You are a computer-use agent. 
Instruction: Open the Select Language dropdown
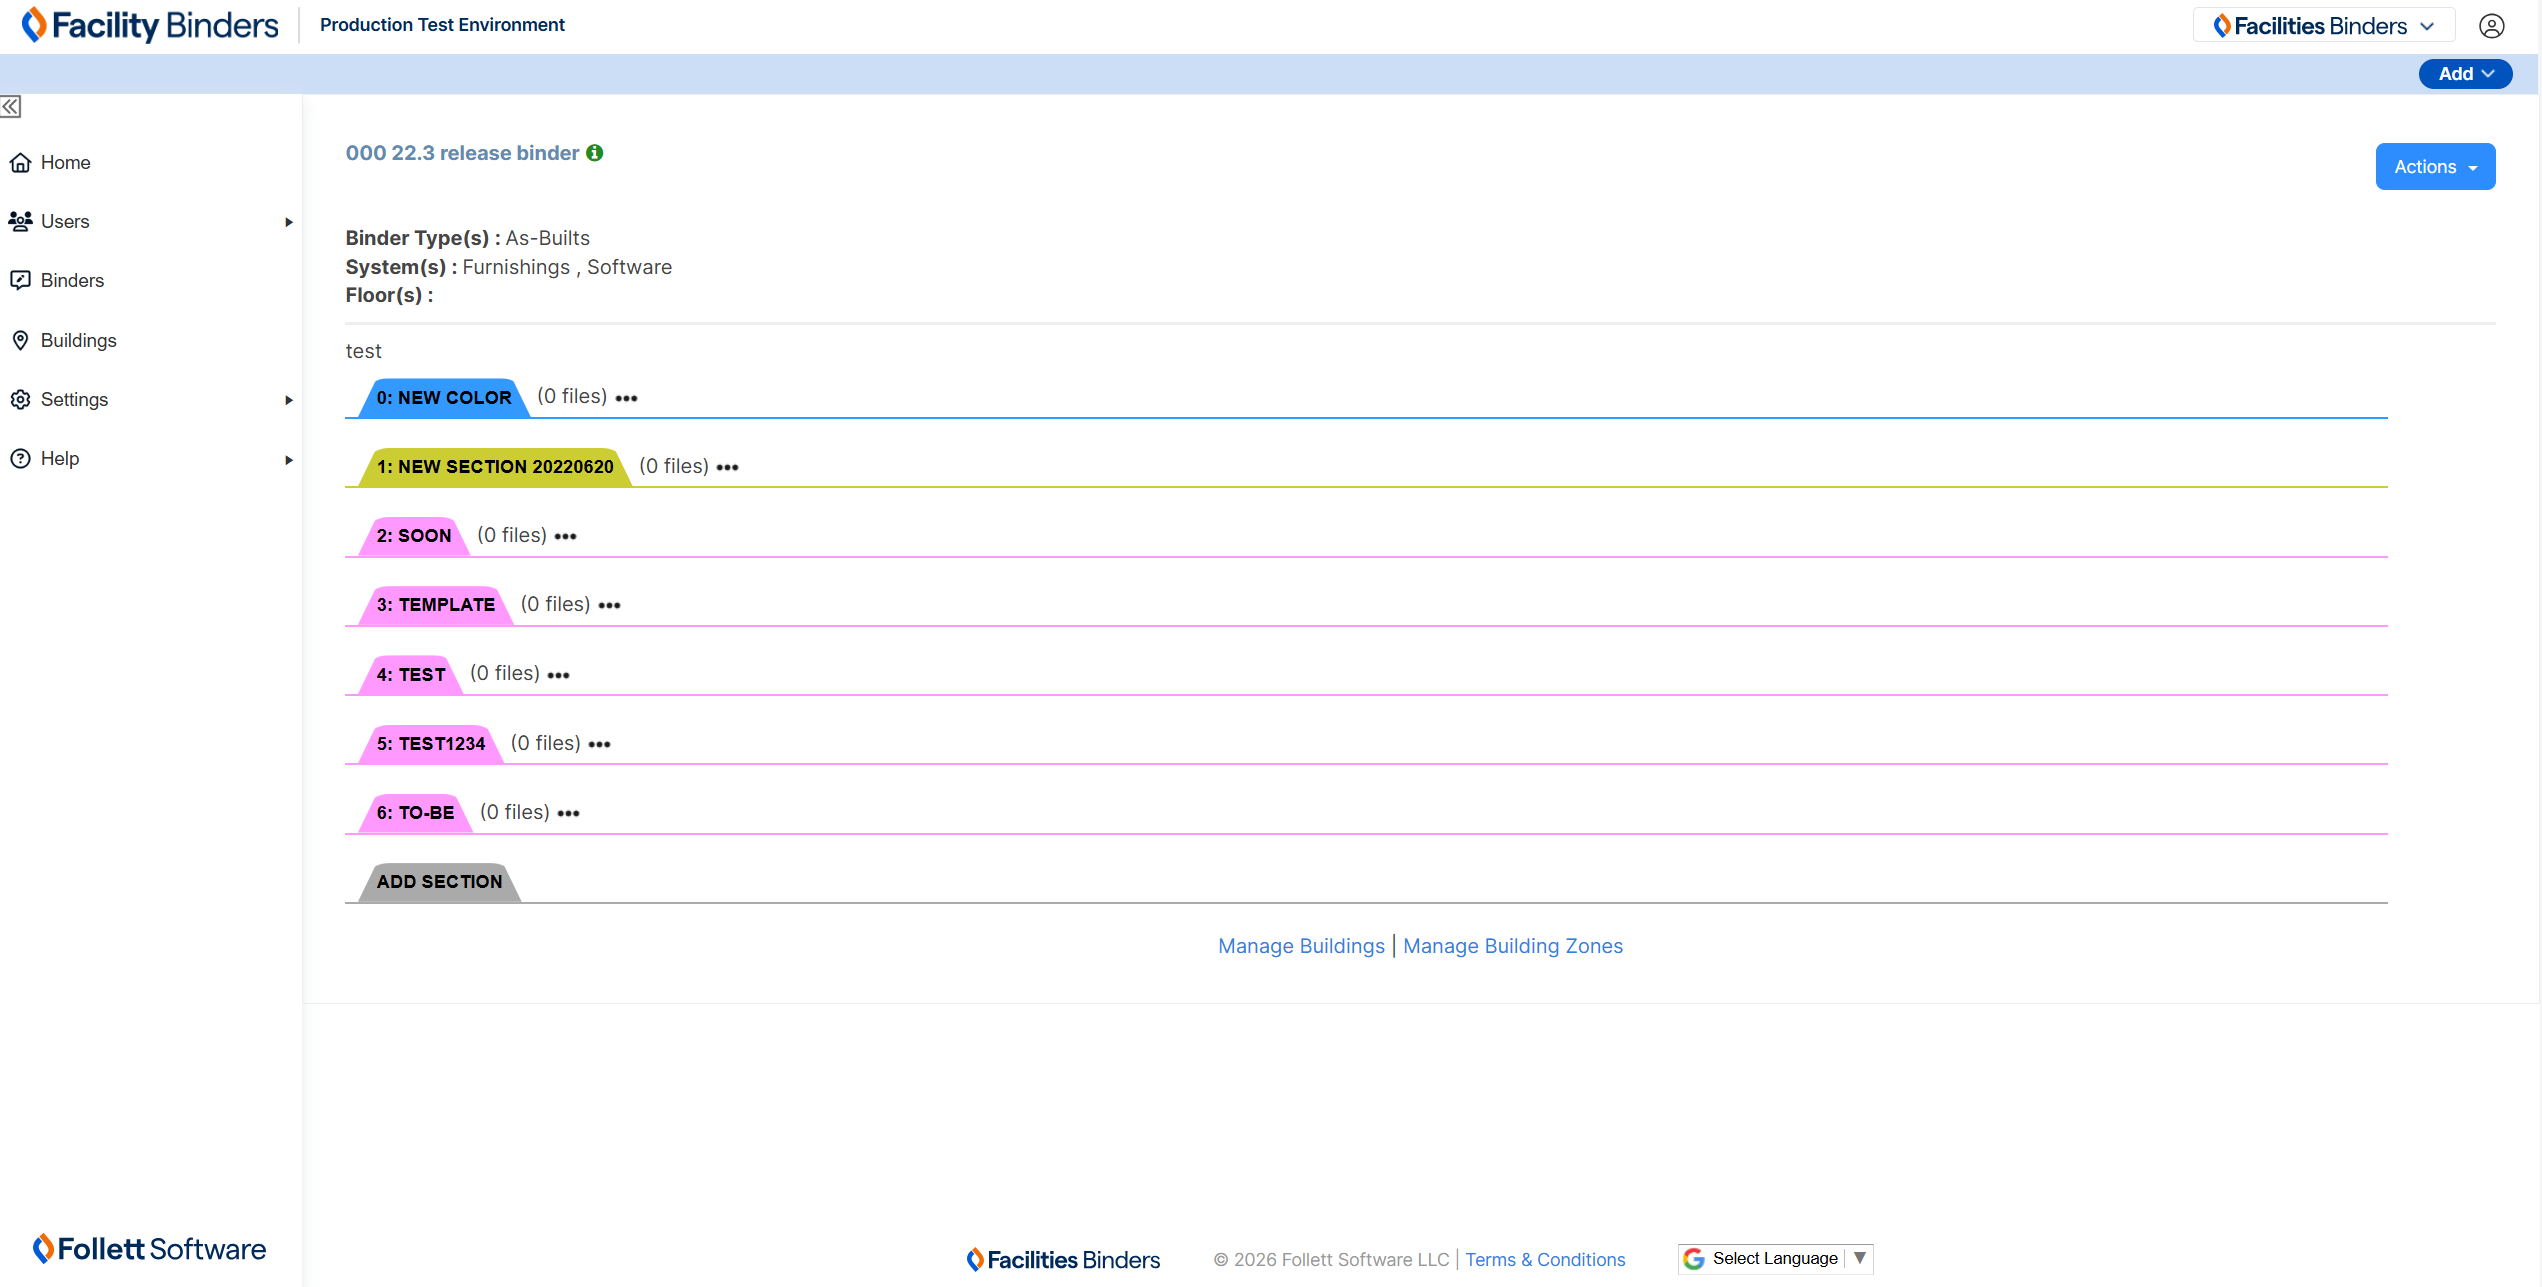(x=1775, y=1259)
